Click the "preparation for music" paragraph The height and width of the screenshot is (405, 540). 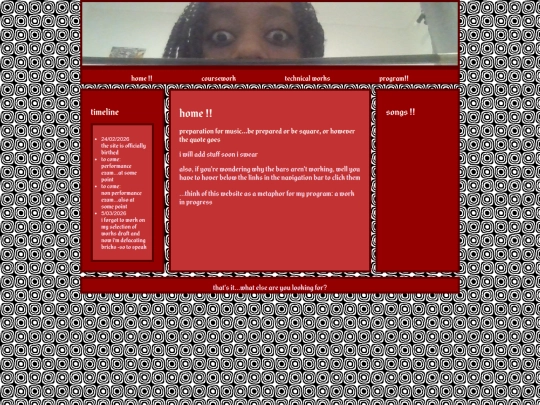pos(267,135)
